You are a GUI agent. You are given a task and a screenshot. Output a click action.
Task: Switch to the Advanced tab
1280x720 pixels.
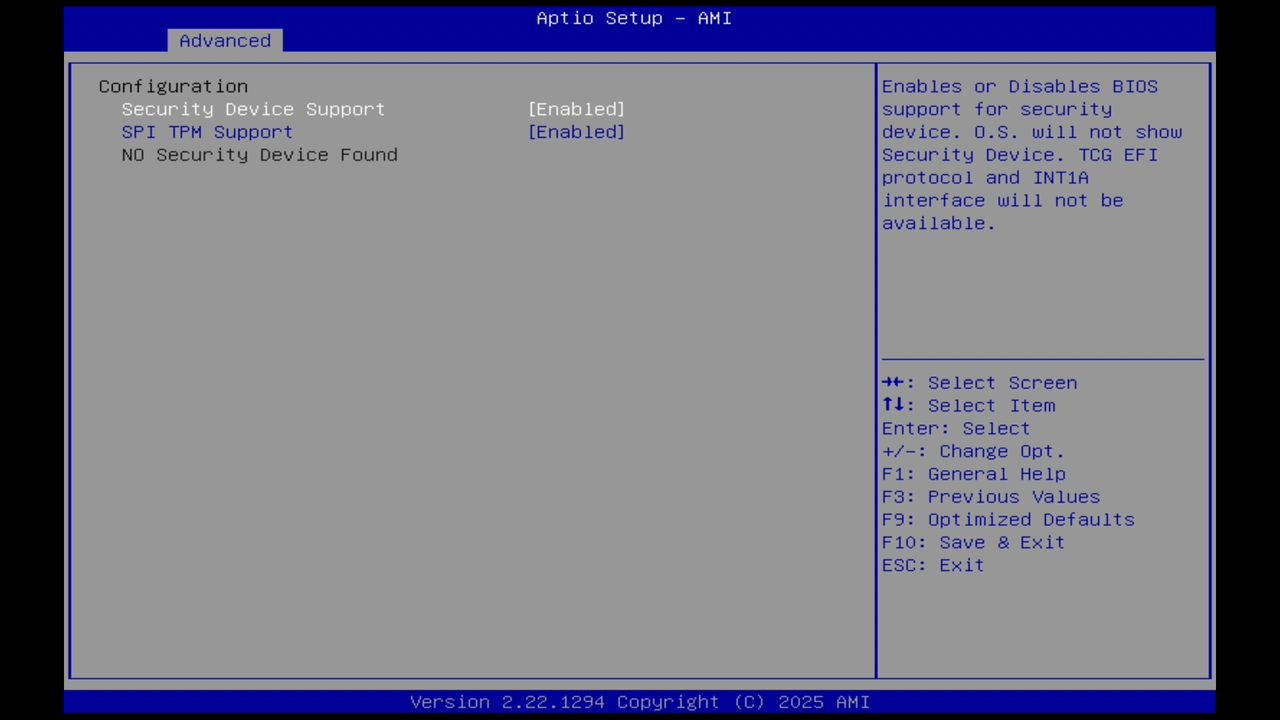225,40
